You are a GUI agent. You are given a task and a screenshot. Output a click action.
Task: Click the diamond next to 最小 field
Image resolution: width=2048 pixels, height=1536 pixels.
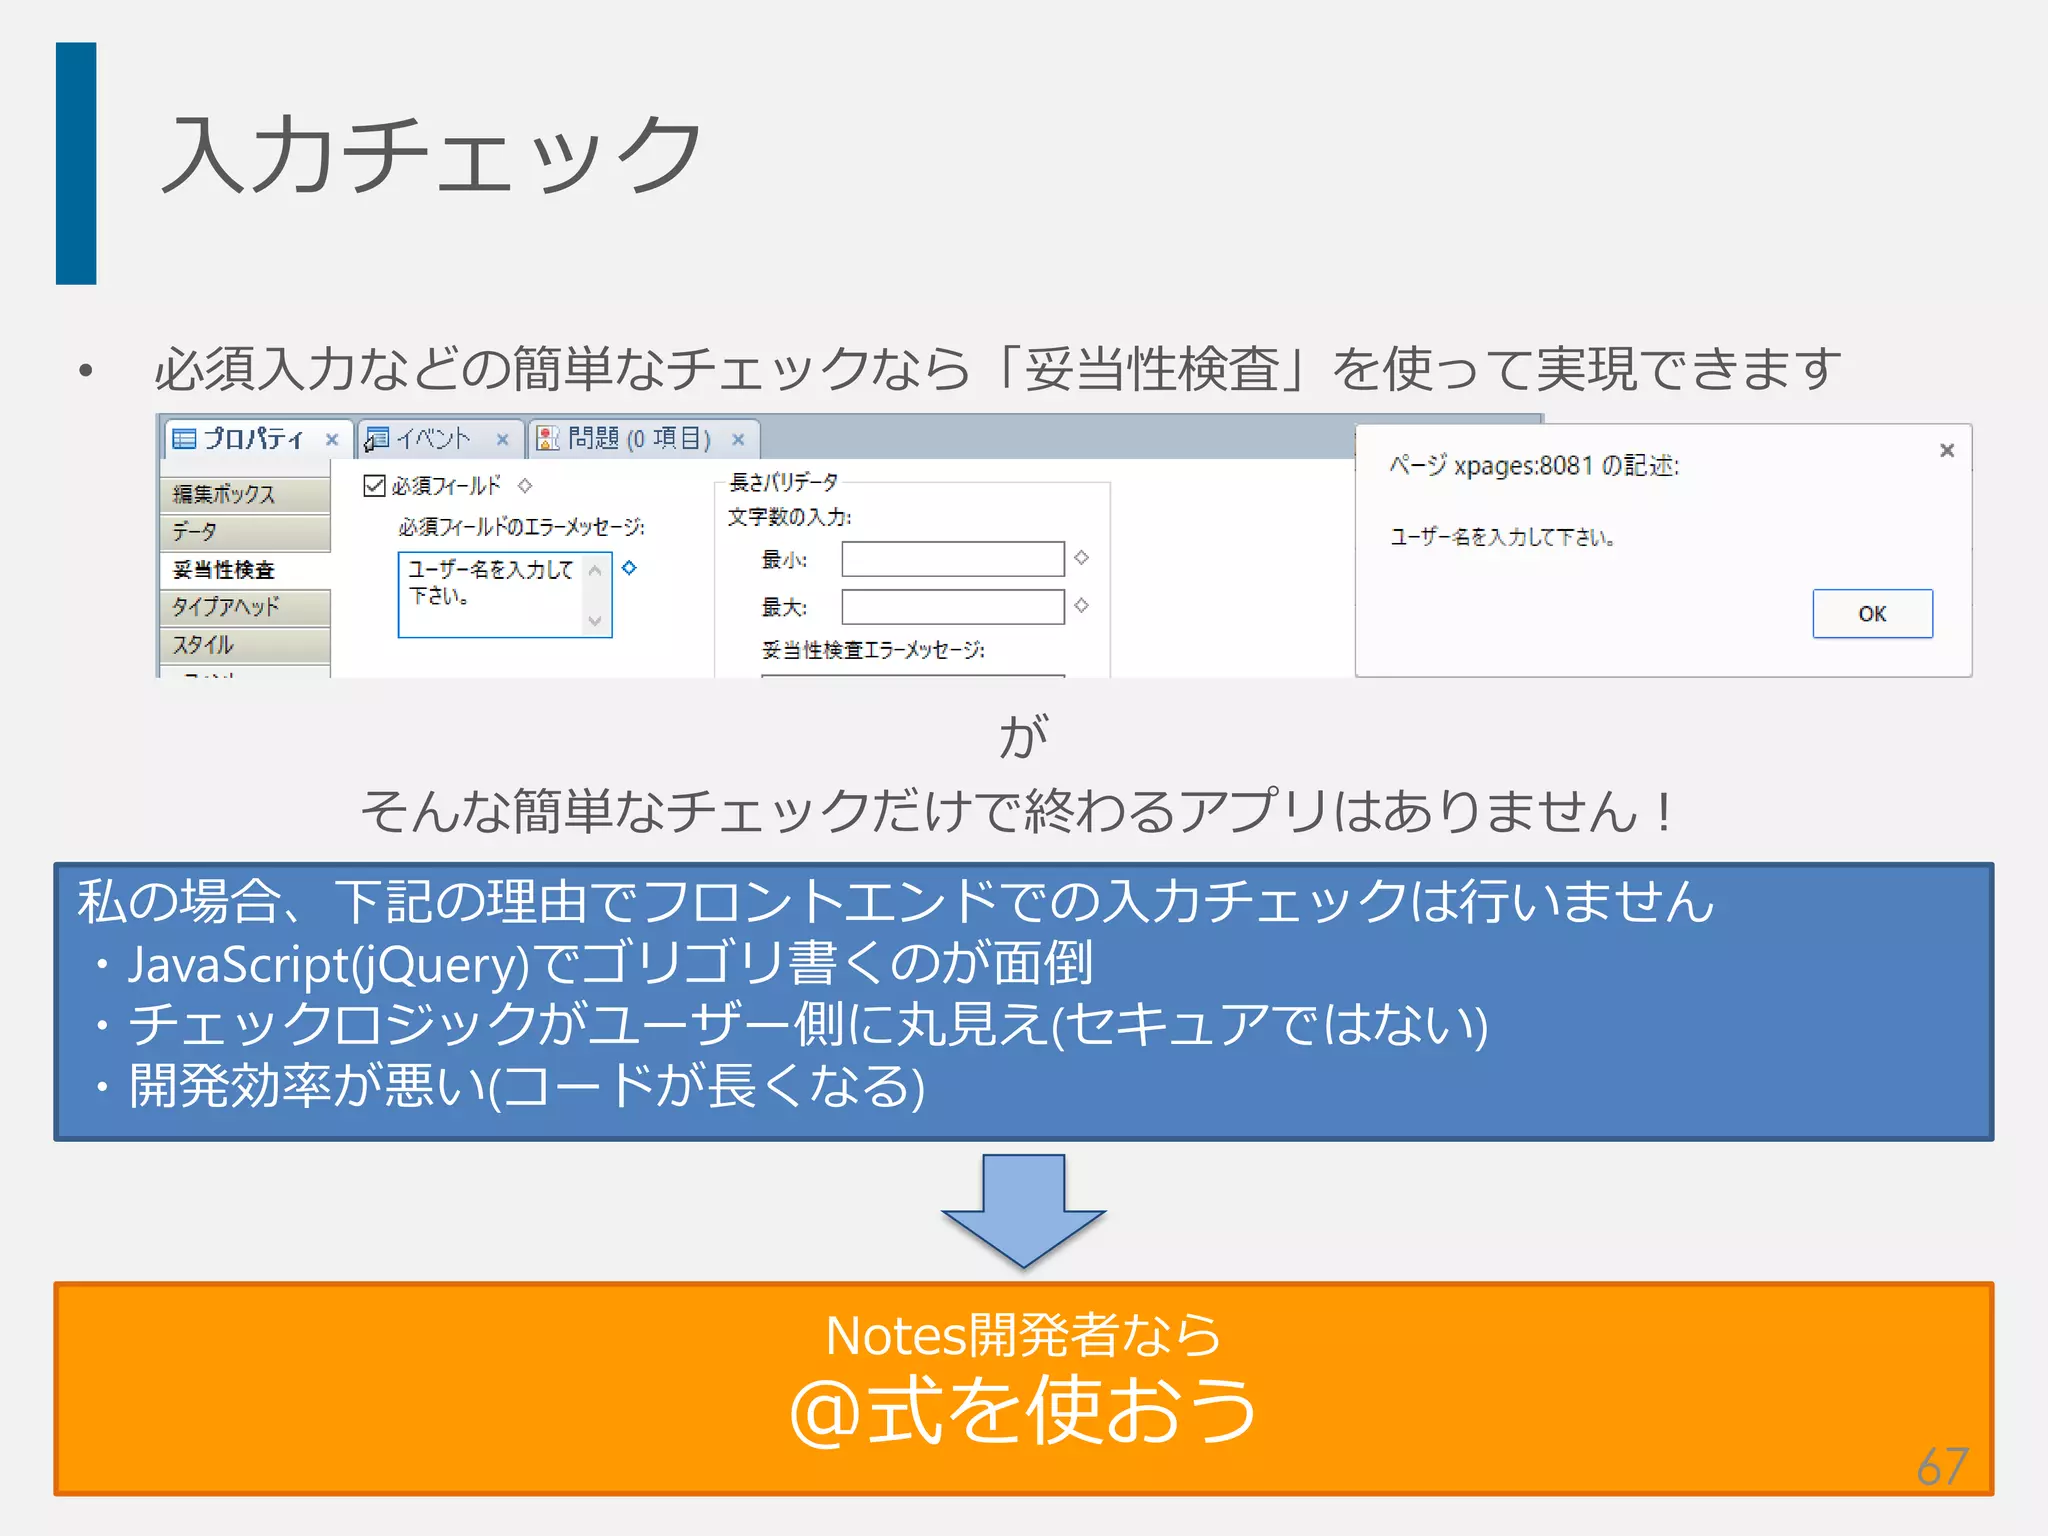1081,558
